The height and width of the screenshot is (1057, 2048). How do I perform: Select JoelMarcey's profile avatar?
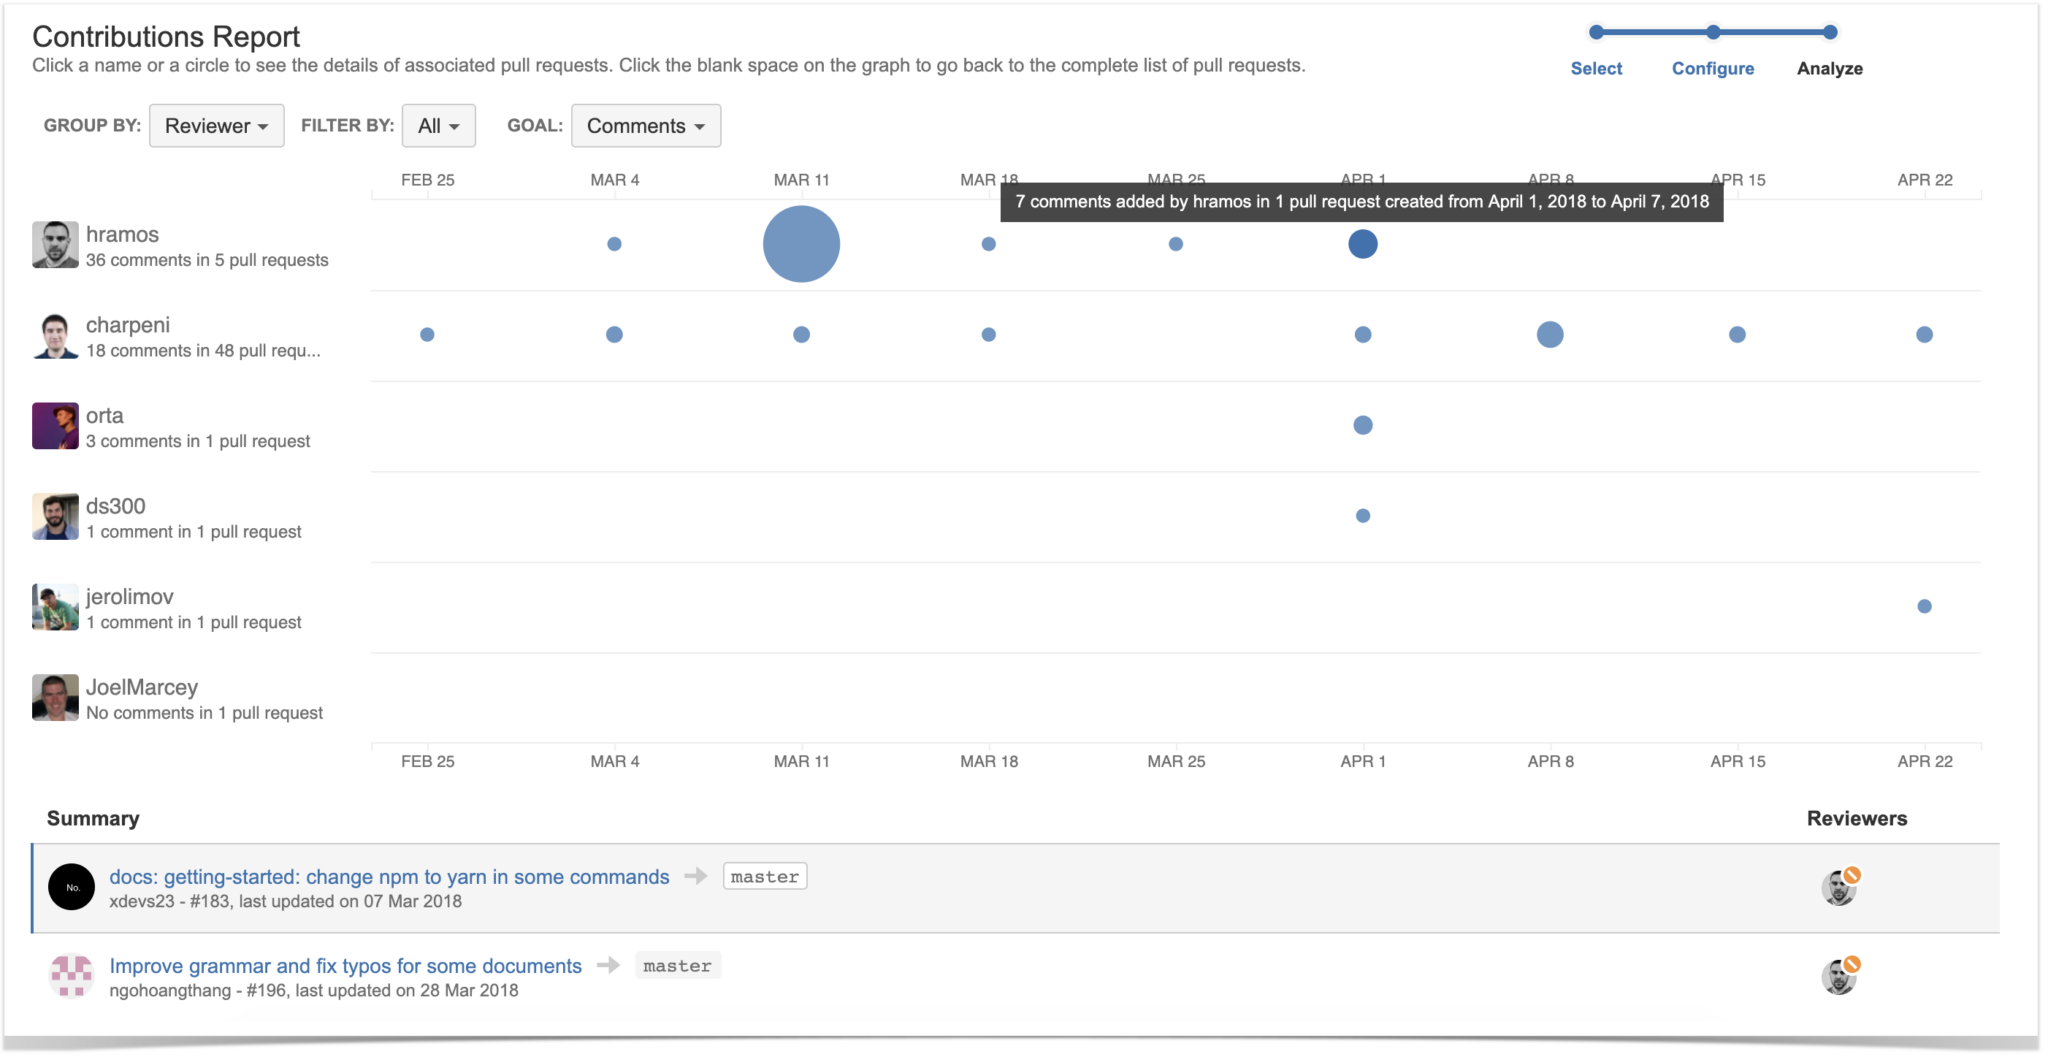click(56, 697)
